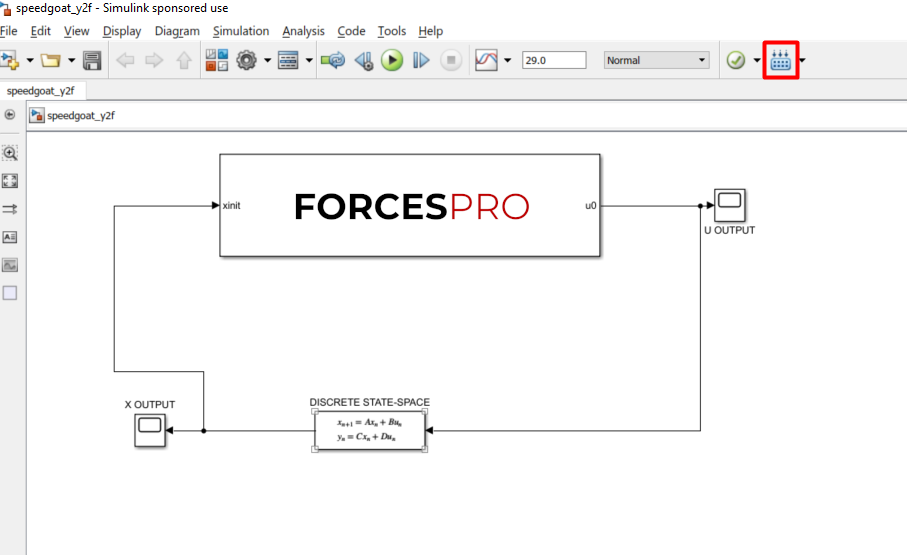
Task: Open the simulation mode Normal dropdown
Action: [x=656, y=60]
